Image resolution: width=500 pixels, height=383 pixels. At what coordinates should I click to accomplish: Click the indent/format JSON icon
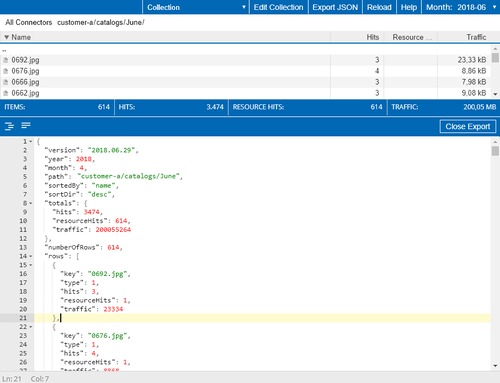(x=9, y=126)
